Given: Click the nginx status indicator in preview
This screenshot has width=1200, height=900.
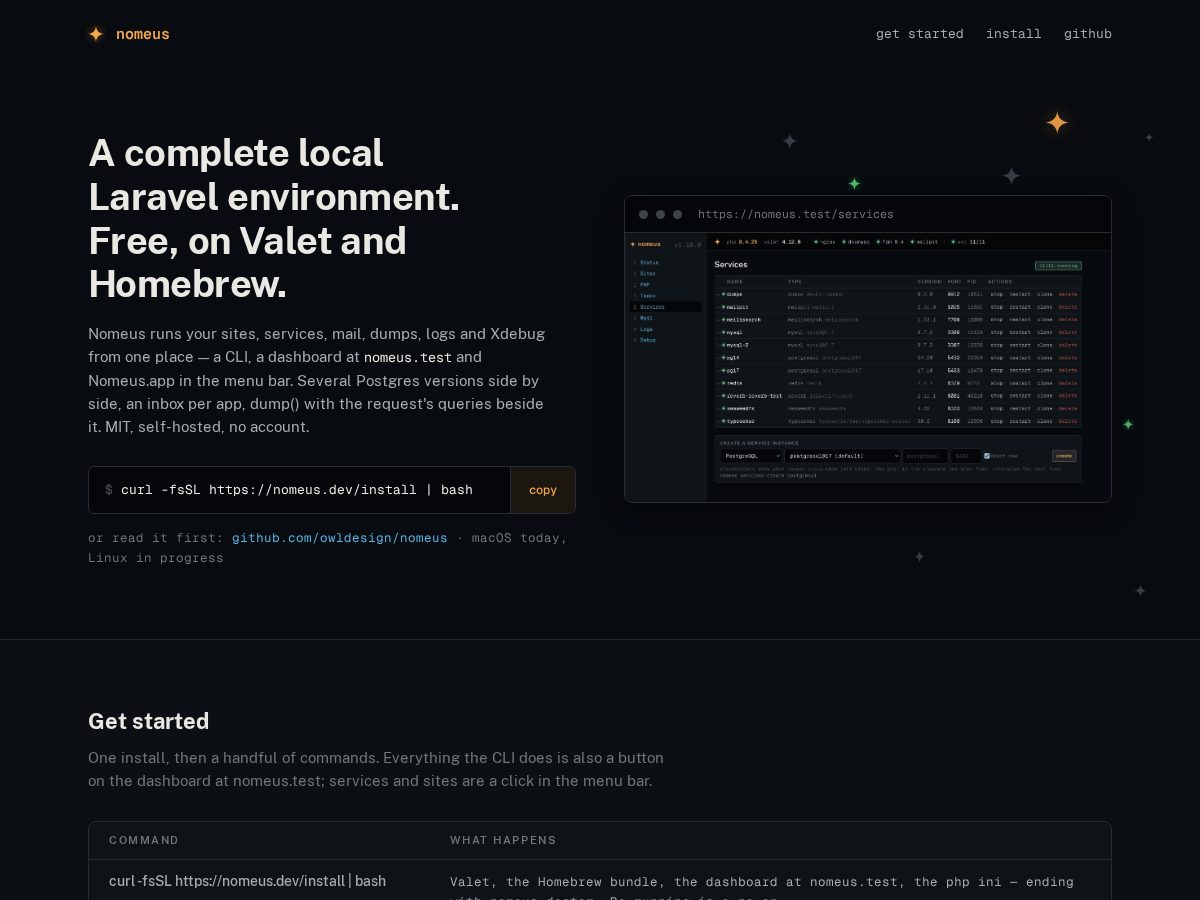Looking at the screenshot, I should coord(825,242).
